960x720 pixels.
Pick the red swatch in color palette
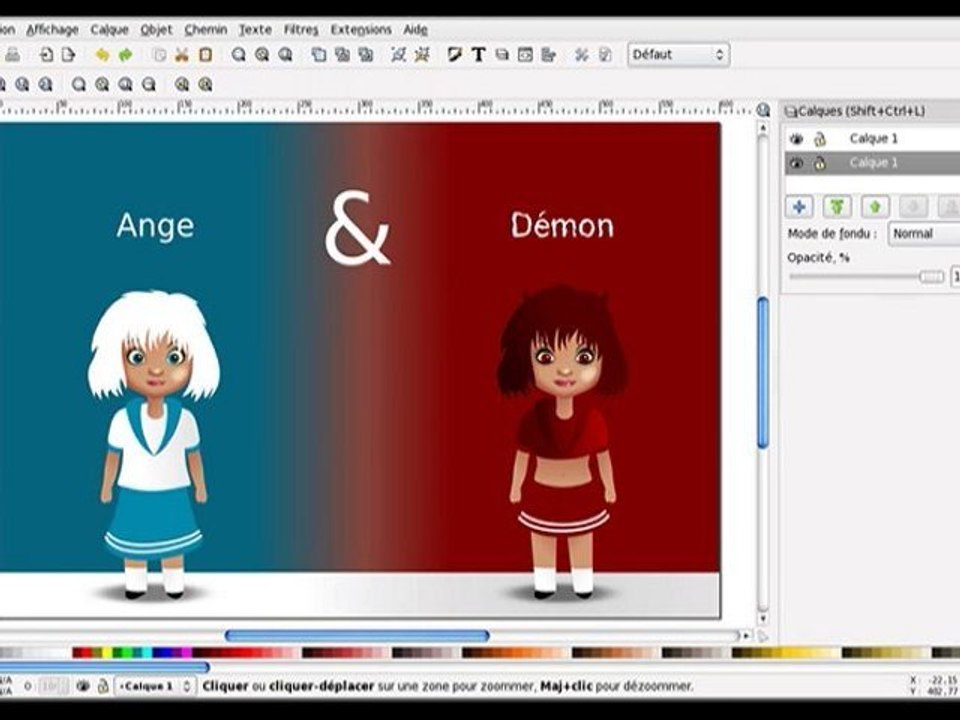(86, 653)
